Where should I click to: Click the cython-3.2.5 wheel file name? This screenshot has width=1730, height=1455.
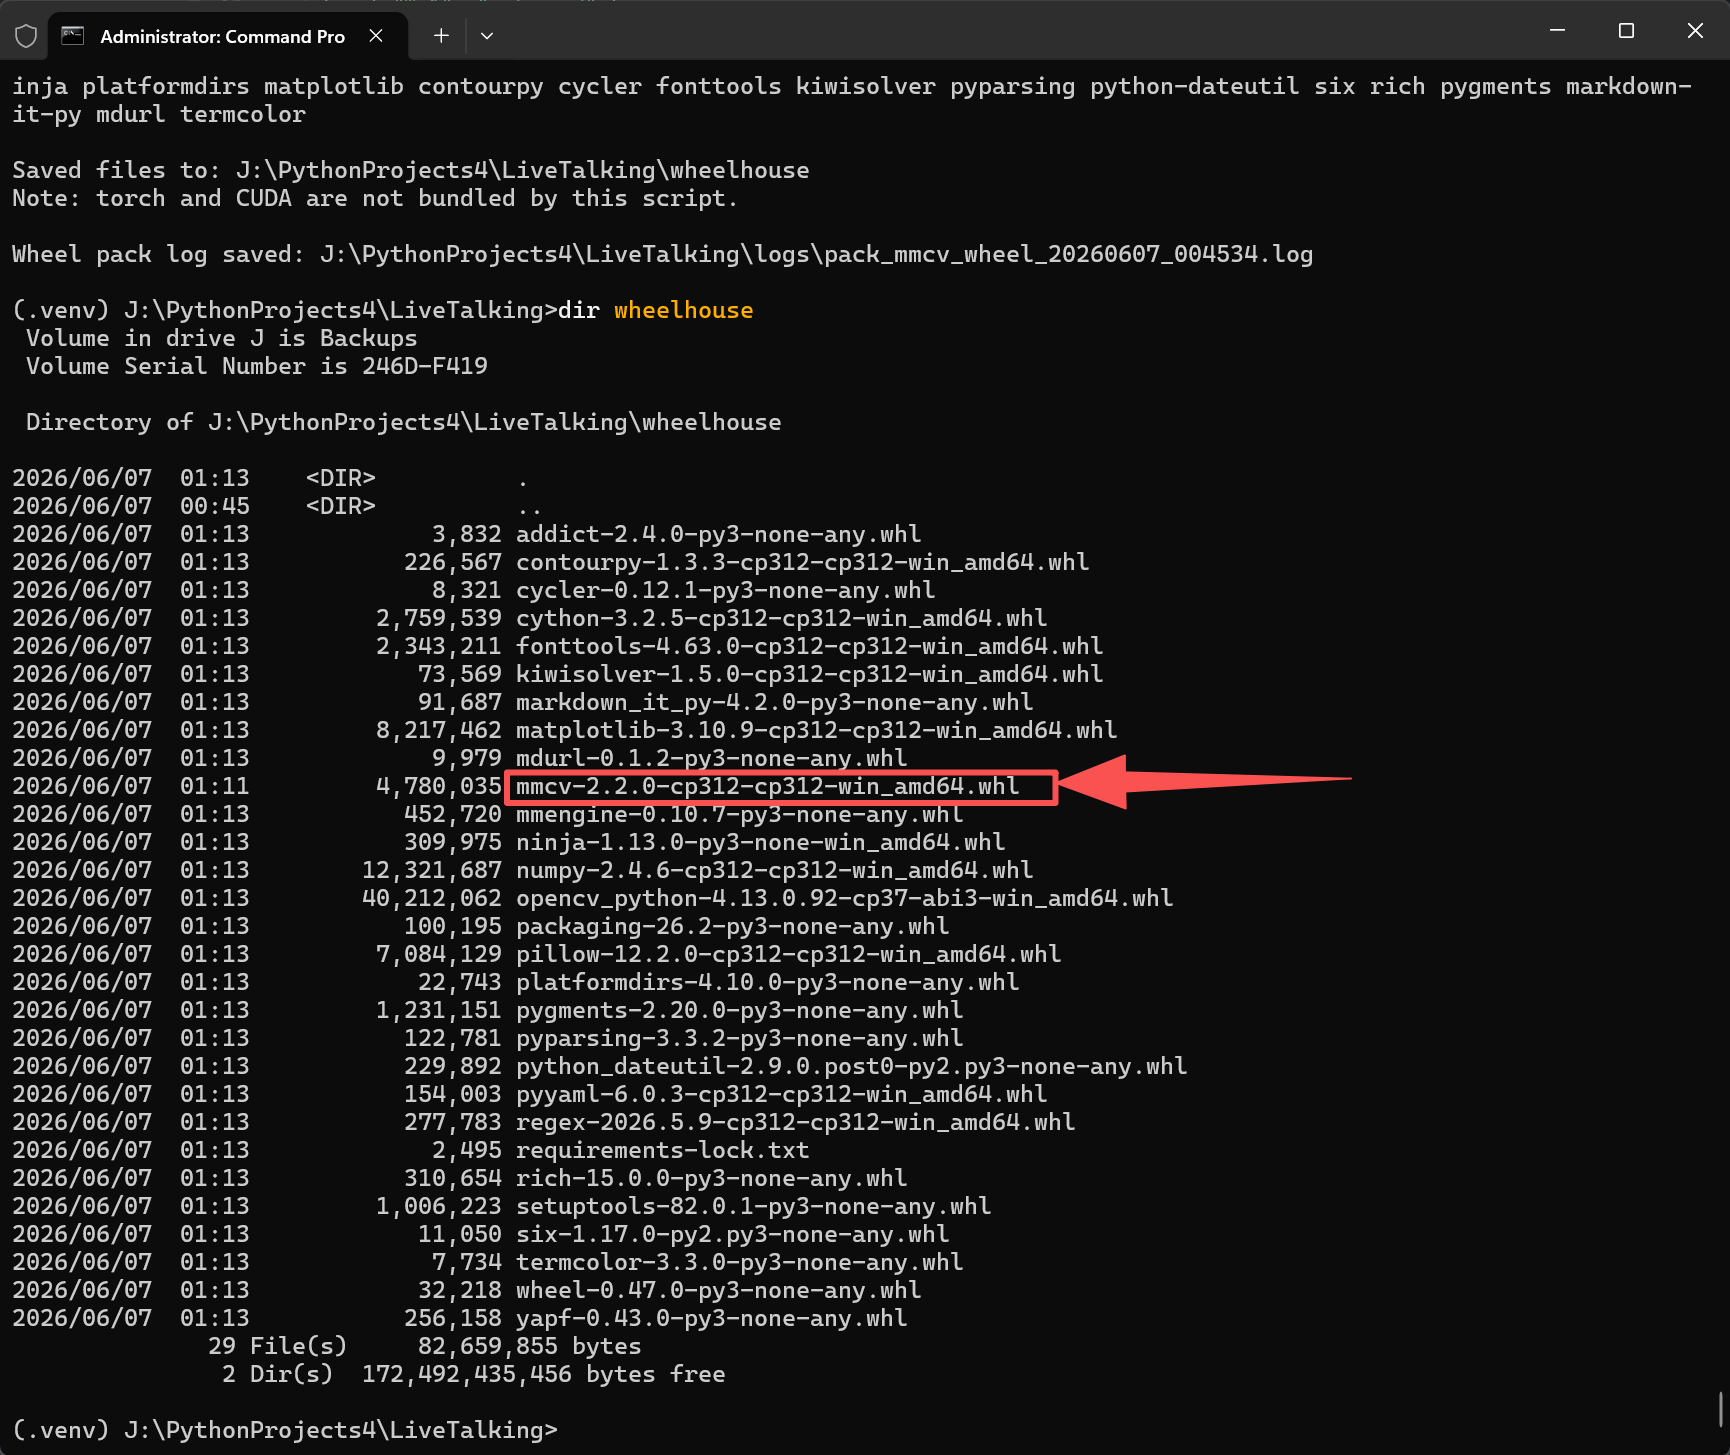782,618
